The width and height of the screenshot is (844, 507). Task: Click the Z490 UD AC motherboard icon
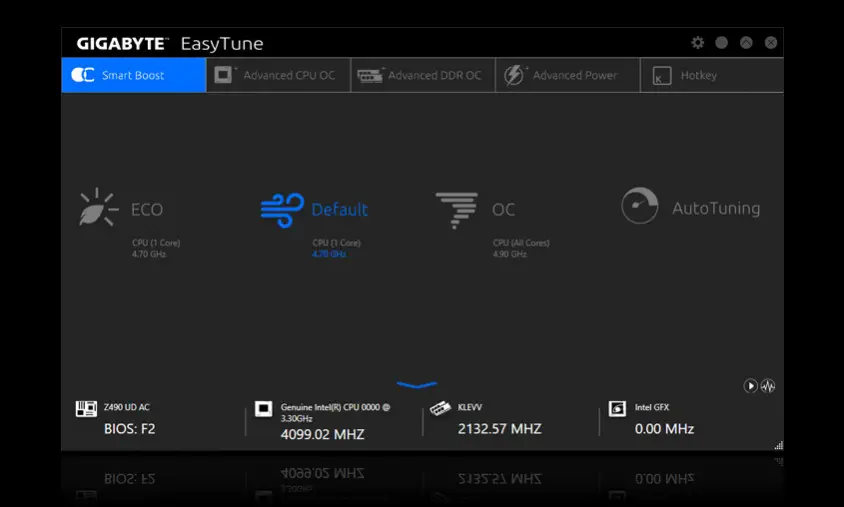[87, 409]
